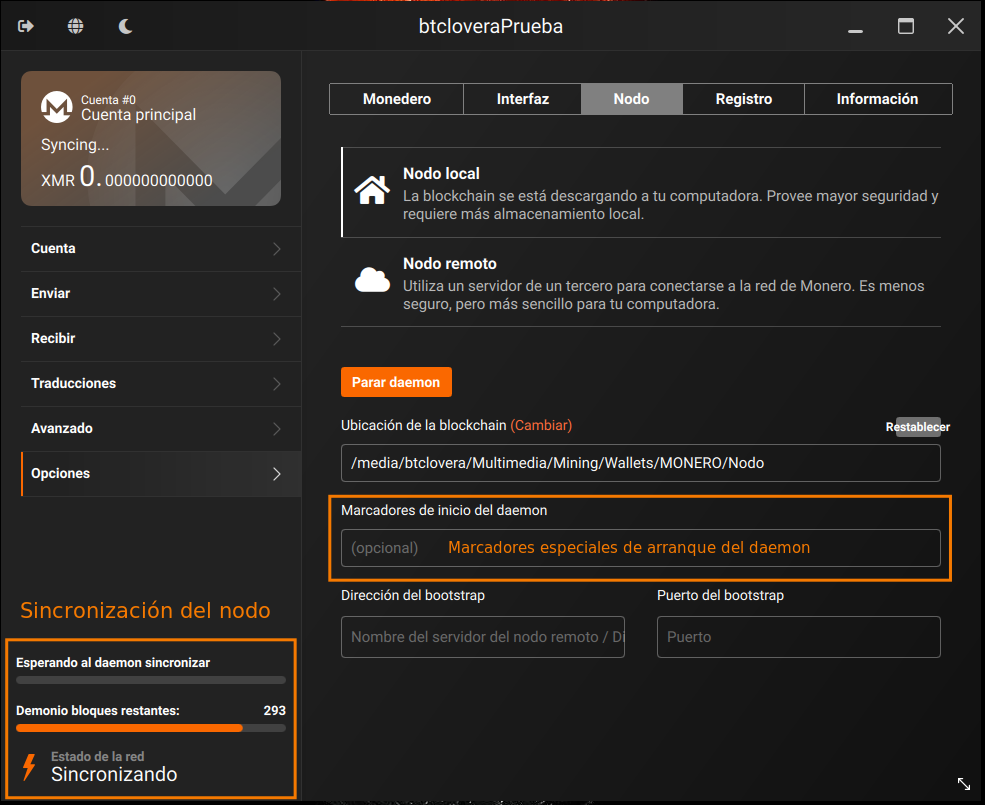Click the Monero logo in account card
The height and width of the screenshot is (805, 985).
(57, 107)
